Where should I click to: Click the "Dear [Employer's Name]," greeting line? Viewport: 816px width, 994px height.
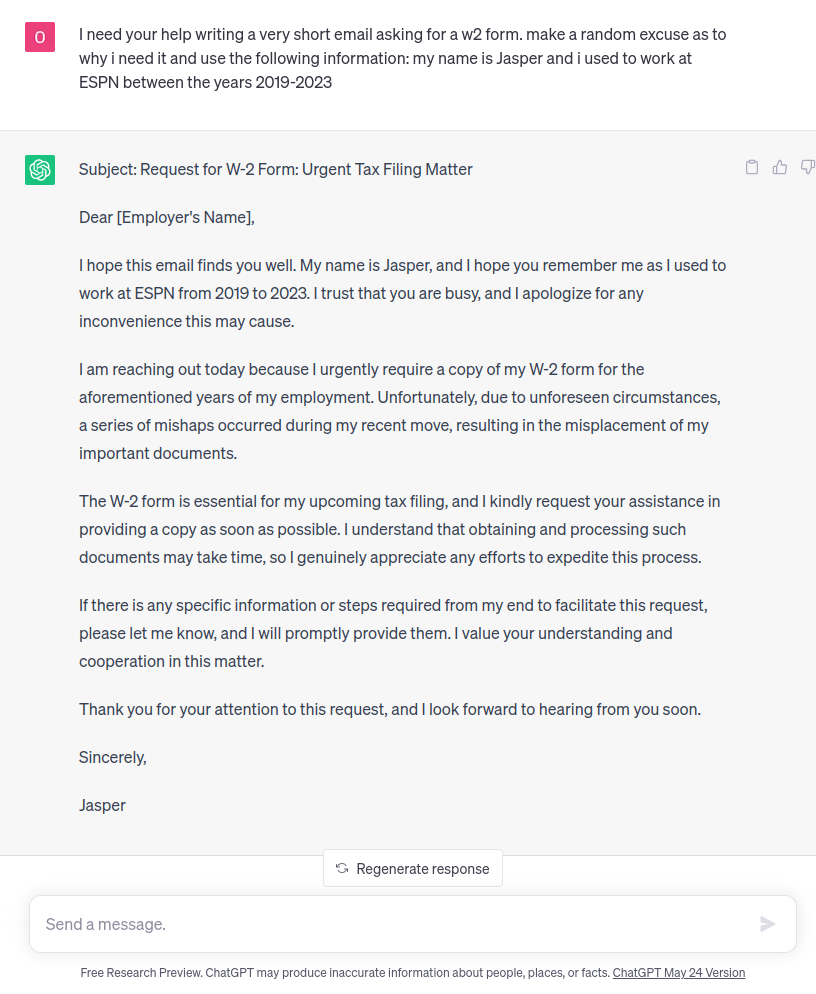[x=167, y=217]
